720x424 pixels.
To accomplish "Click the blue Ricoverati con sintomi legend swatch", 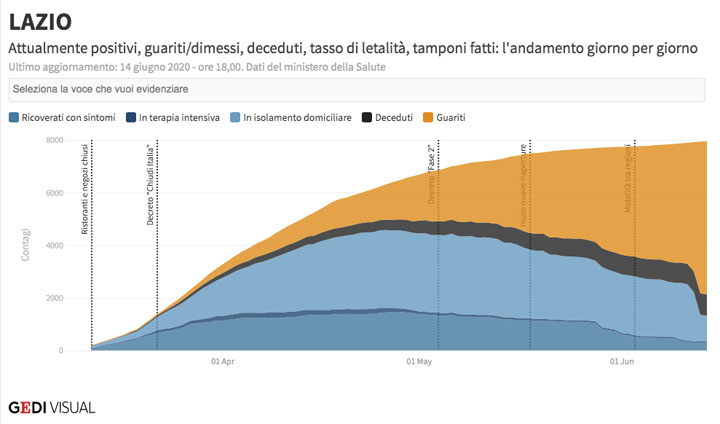I will (x=14, y=118).
